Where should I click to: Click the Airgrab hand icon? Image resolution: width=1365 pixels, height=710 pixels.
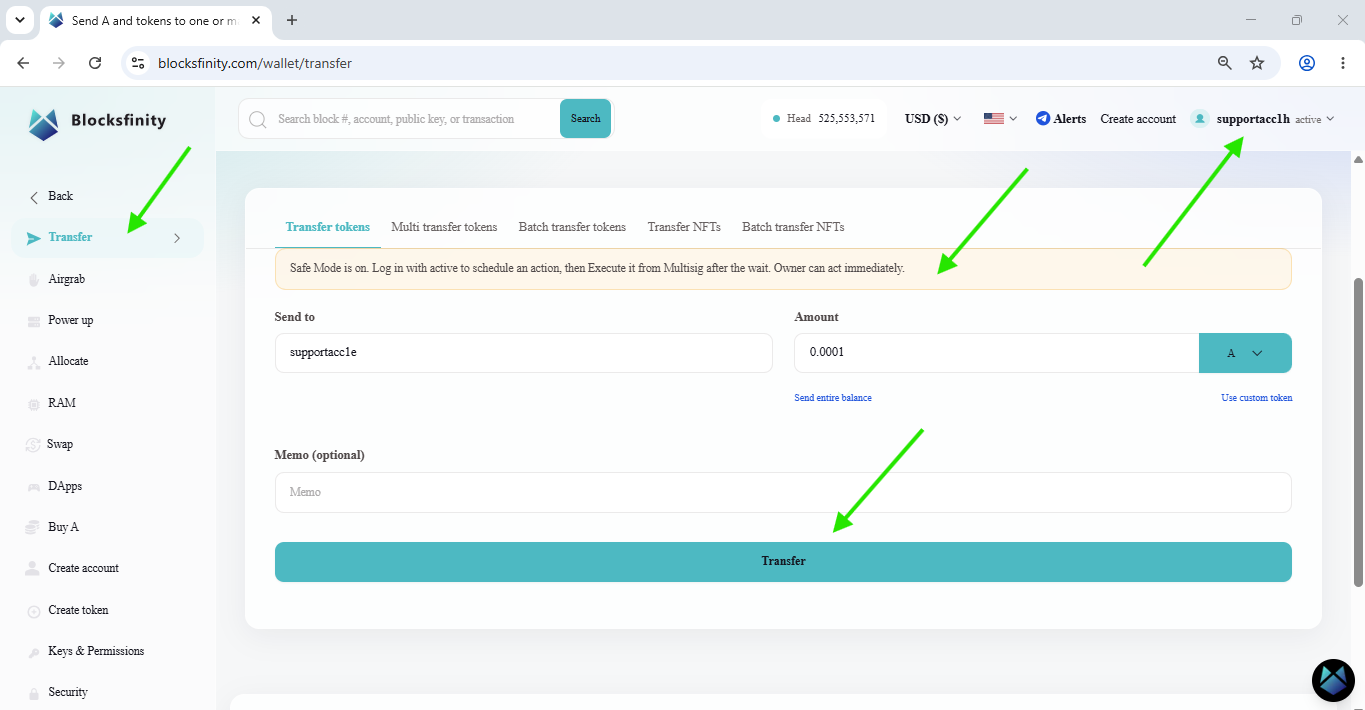[34, 280]
